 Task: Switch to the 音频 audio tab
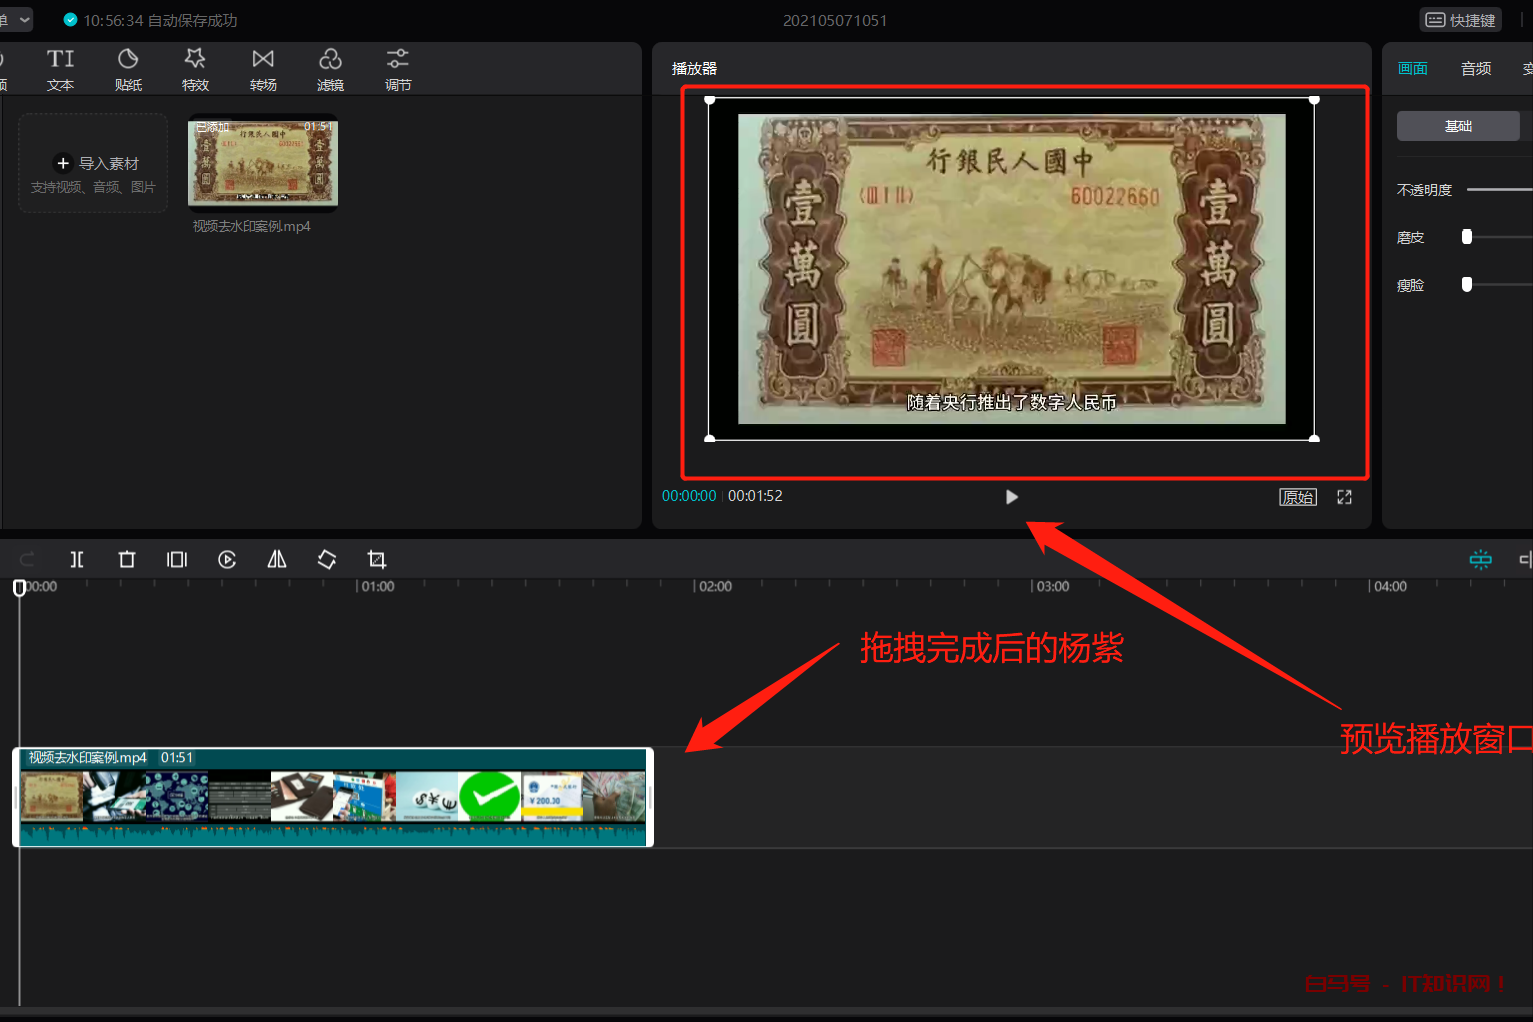1475,68
